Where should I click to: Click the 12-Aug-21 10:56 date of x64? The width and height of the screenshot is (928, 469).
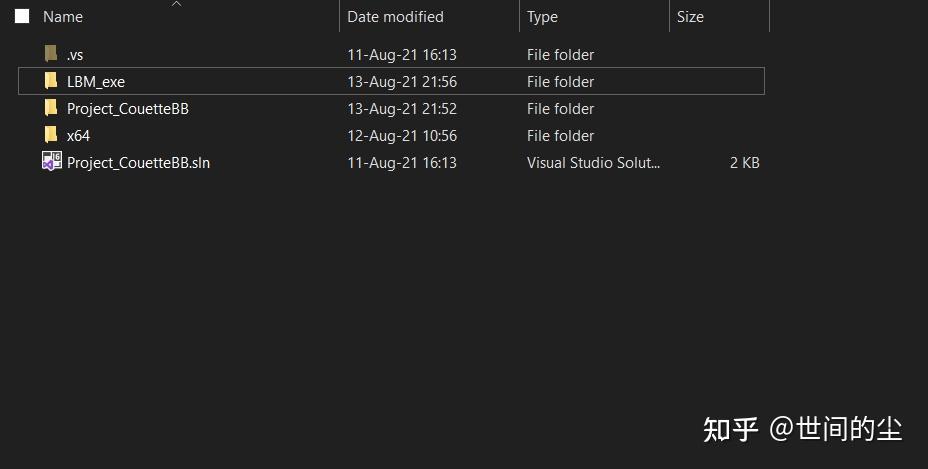coord(402,136)
